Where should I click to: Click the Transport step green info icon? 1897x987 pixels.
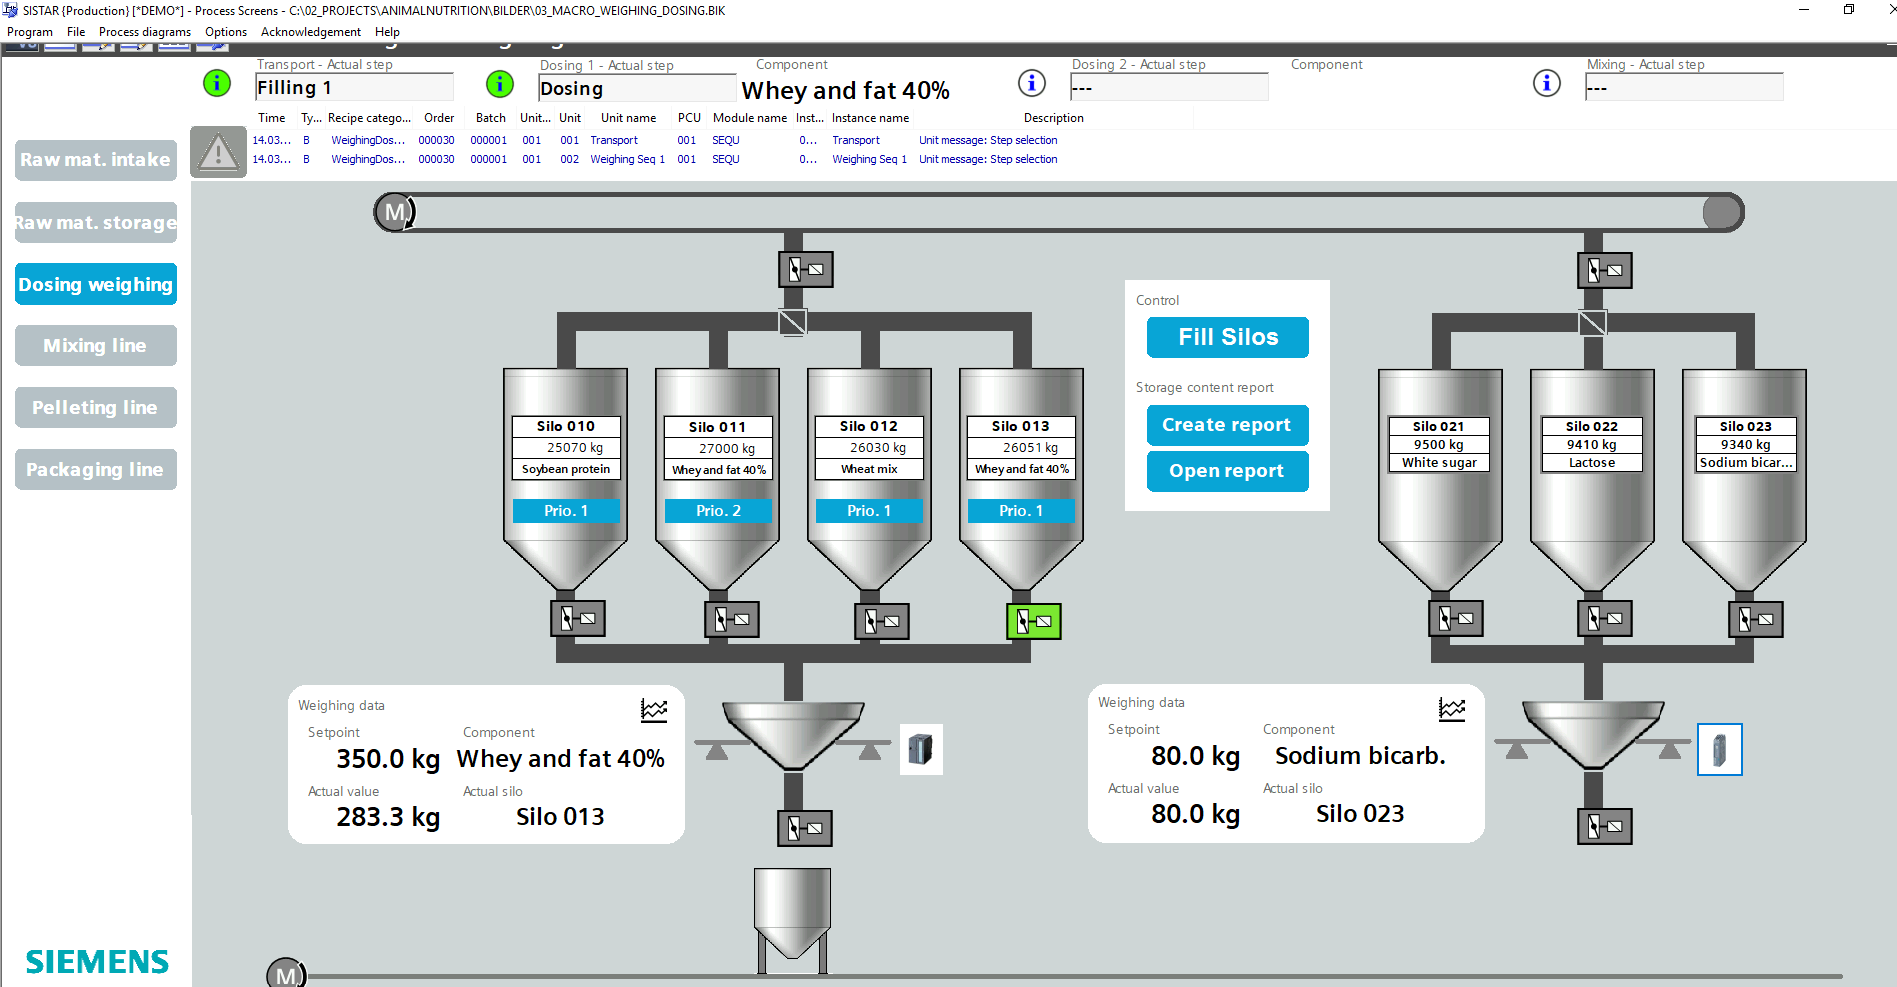[217, 83]
